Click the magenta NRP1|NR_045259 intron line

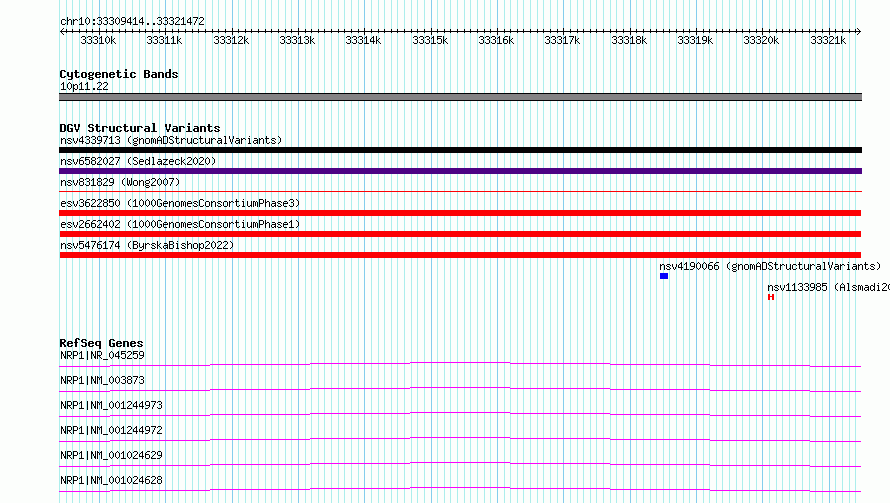460,364
